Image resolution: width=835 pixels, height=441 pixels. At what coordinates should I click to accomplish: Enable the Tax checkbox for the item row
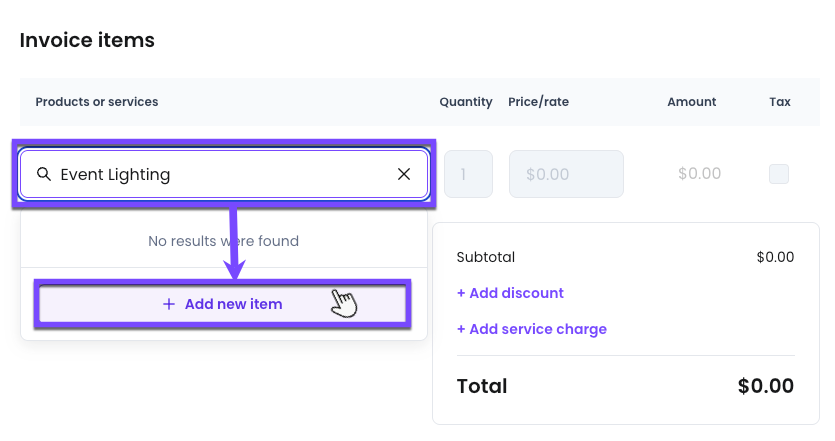(779, 174)
